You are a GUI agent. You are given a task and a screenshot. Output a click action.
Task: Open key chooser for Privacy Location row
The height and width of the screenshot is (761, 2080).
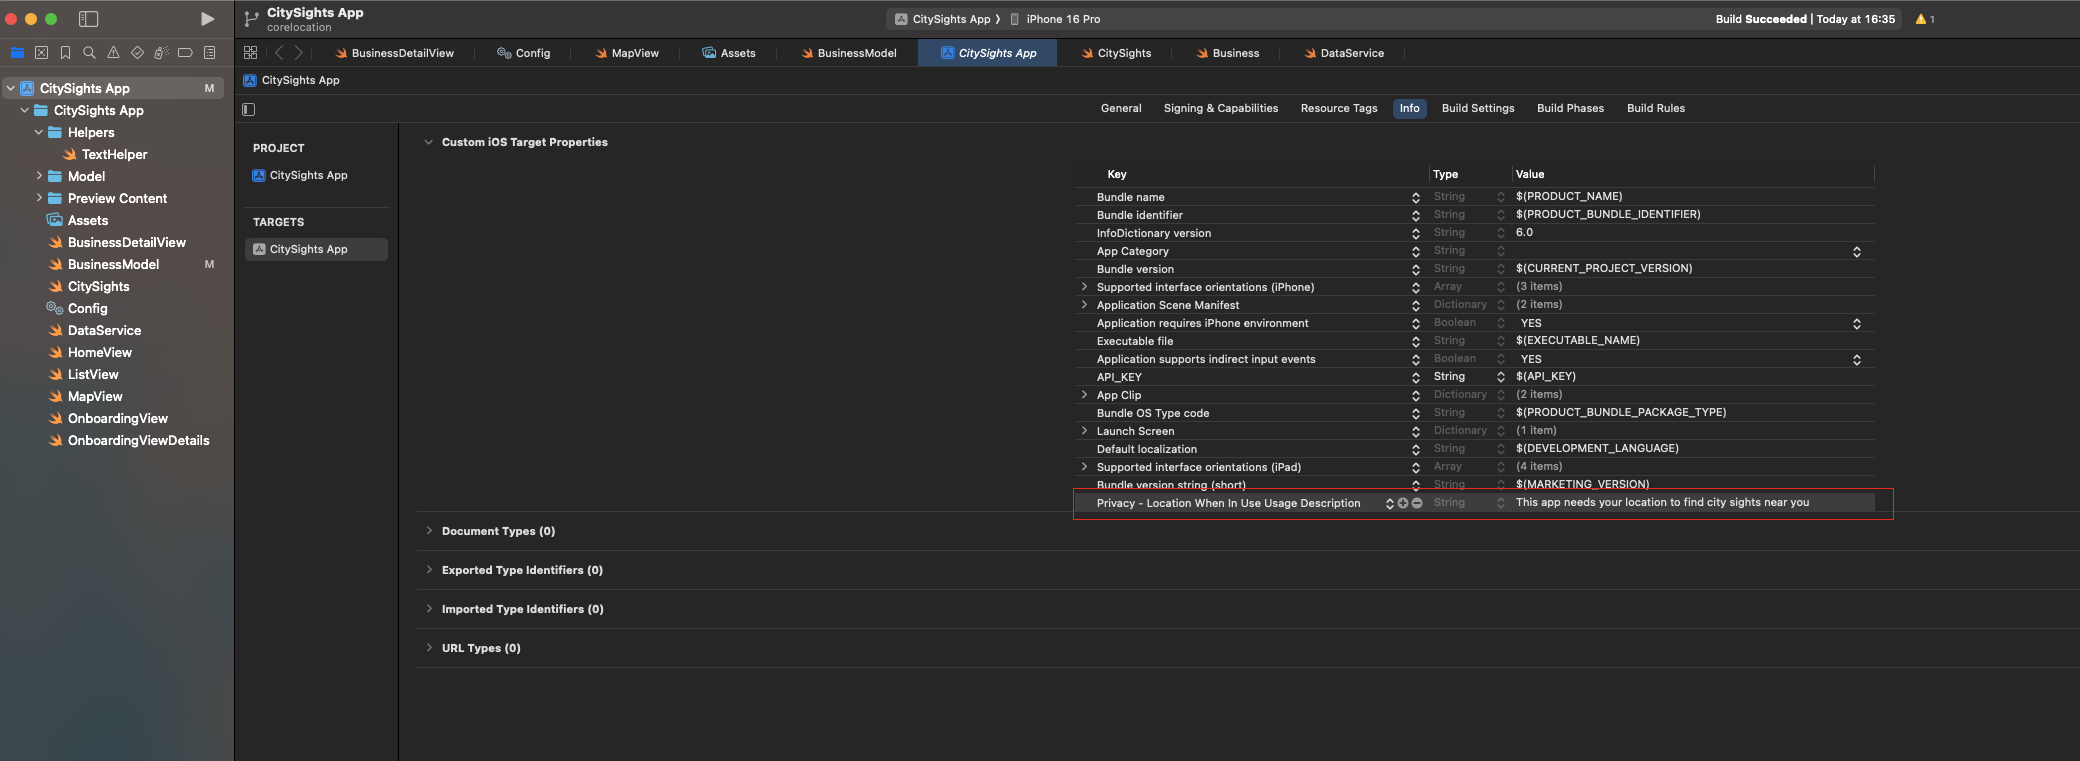tap(1389, 503)
